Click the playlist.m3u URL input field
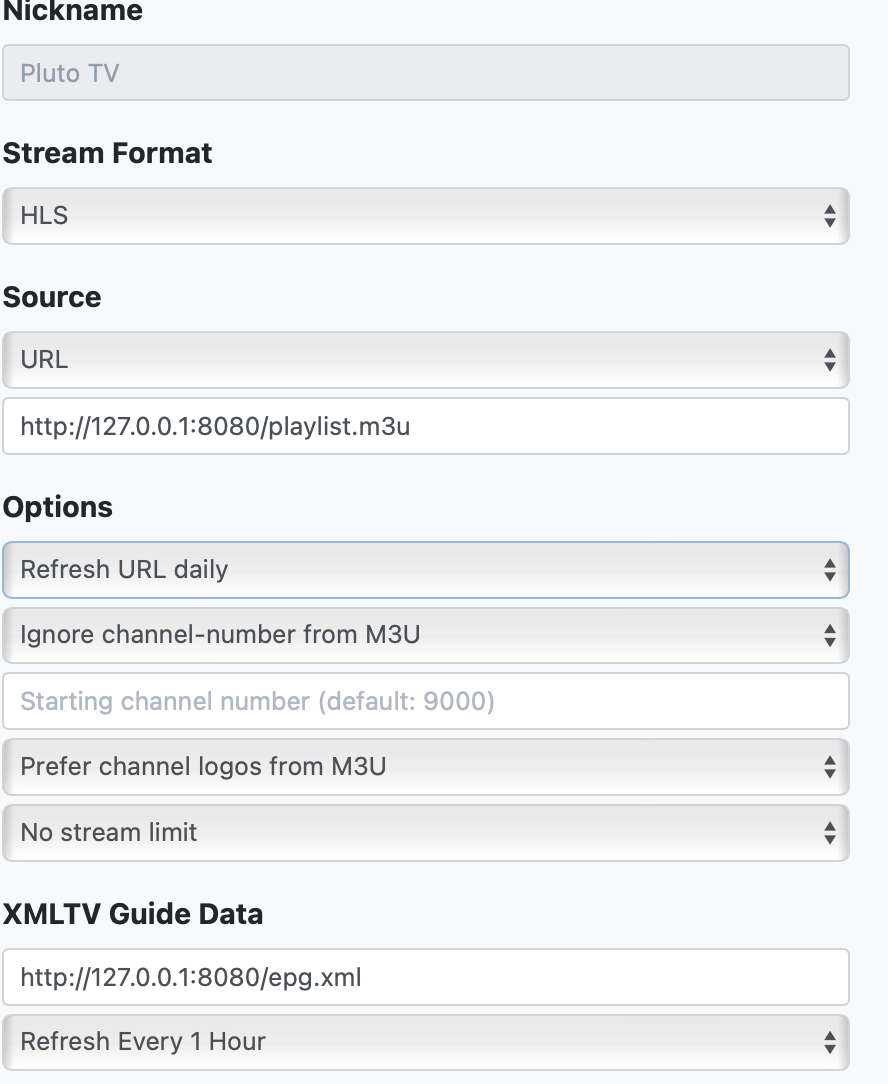The width and height of the screenshot is (888, 1084). click(x=425, y=427)
